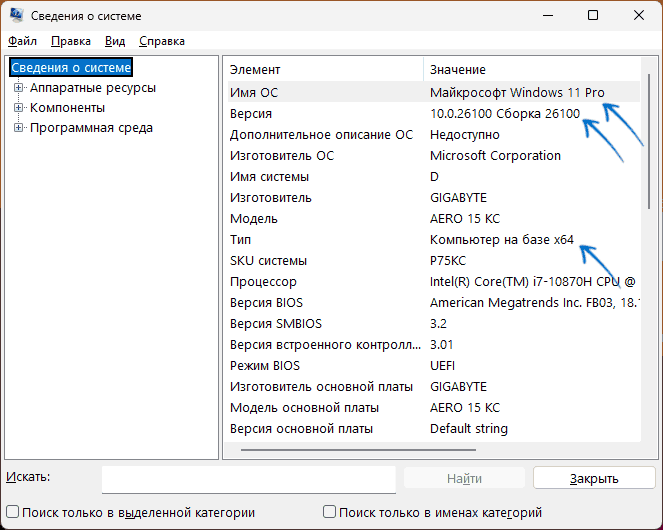
Task: Select the Имя системы row
Action: click(433, 176)
